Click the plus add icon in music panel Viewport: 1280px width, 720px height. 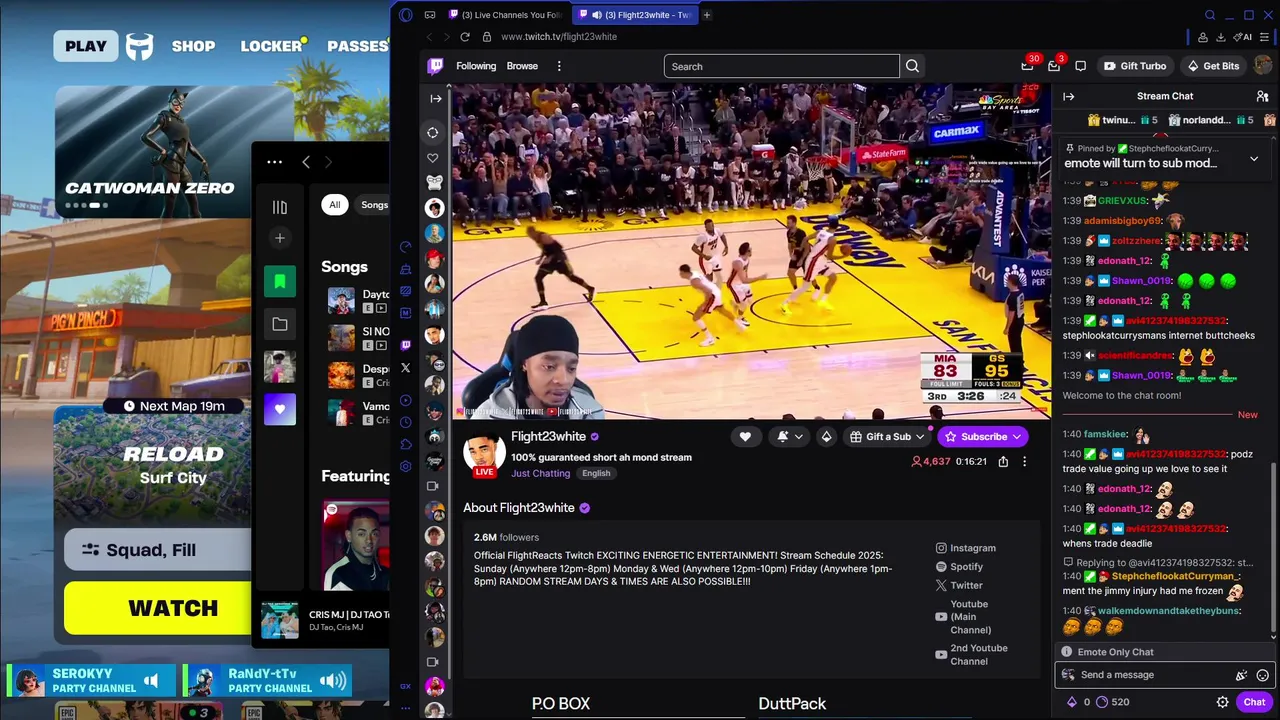(280, 238)
